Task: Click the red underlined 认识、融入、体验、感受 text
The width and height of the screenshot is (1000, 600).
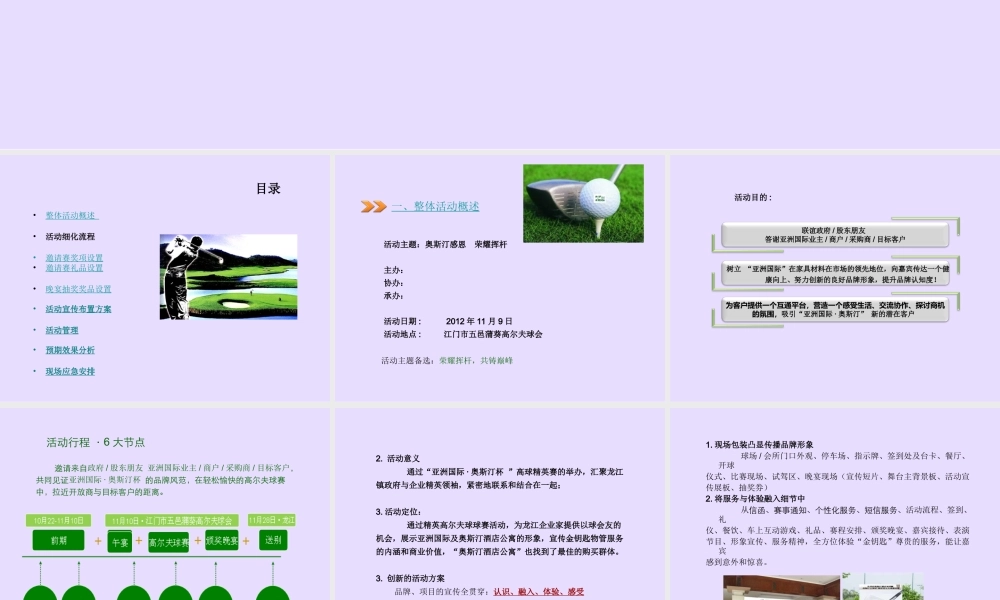Action: 539,592
